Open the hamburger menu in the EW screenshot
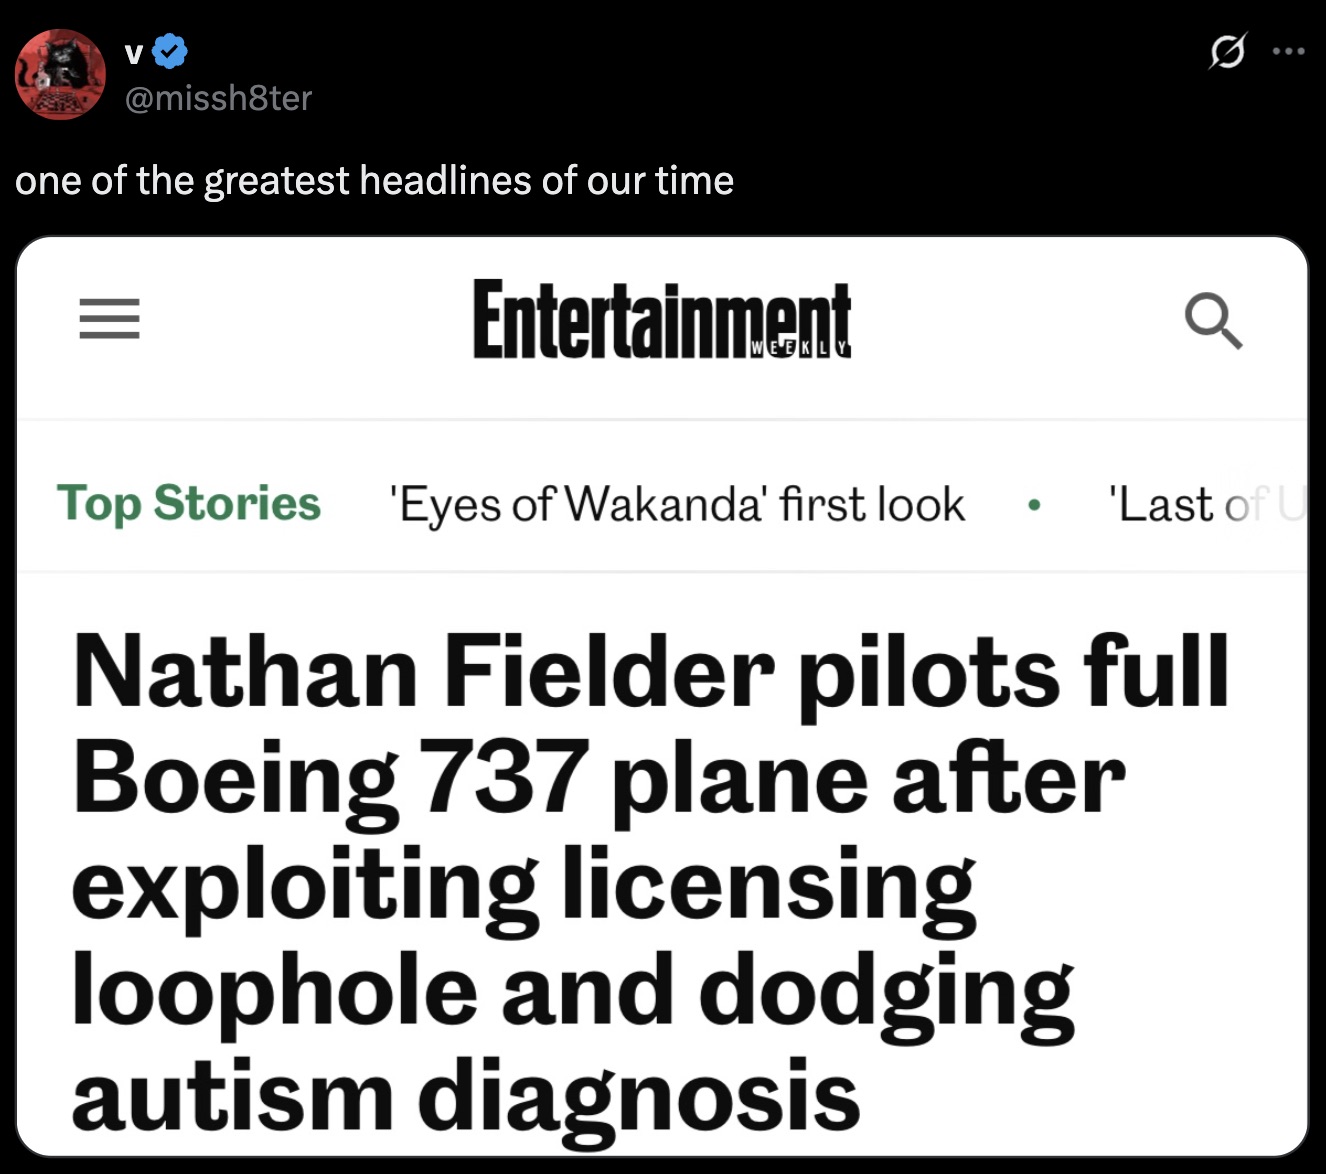Viewport: 1326px width, 1174px height. (109, 320)
